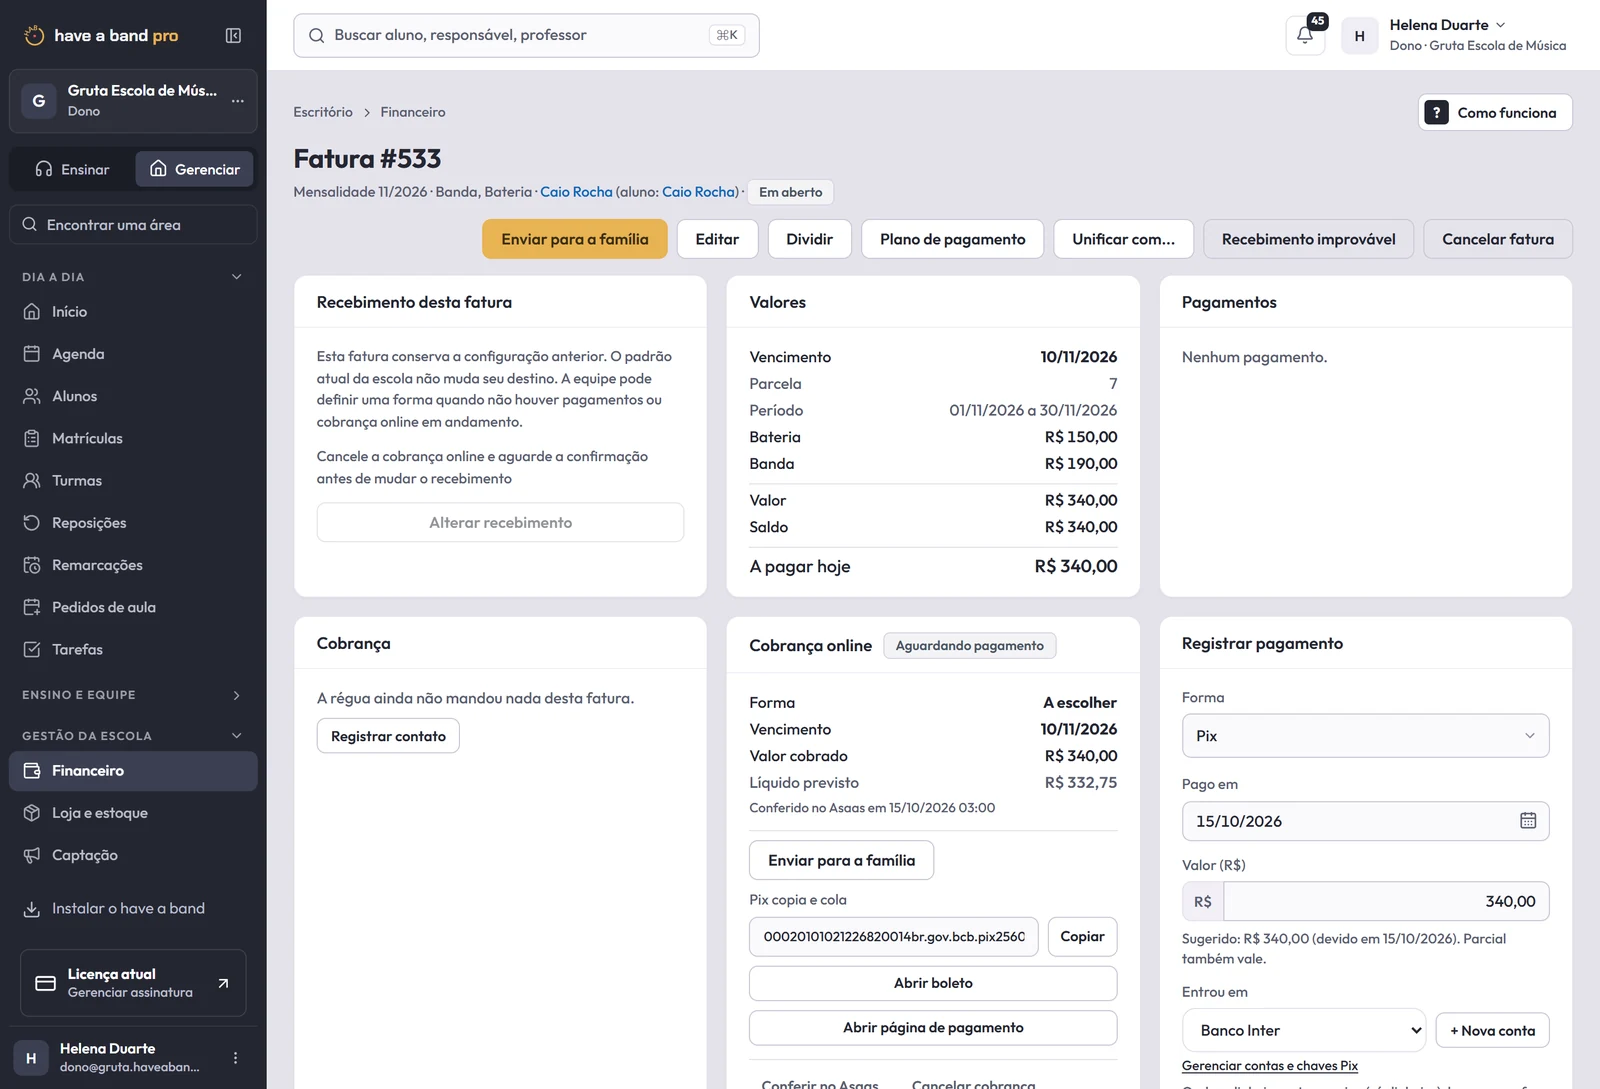Click Recebimento improvável button
The width and height of the screenshot is (1600, 1089).
pos(1308,239)
